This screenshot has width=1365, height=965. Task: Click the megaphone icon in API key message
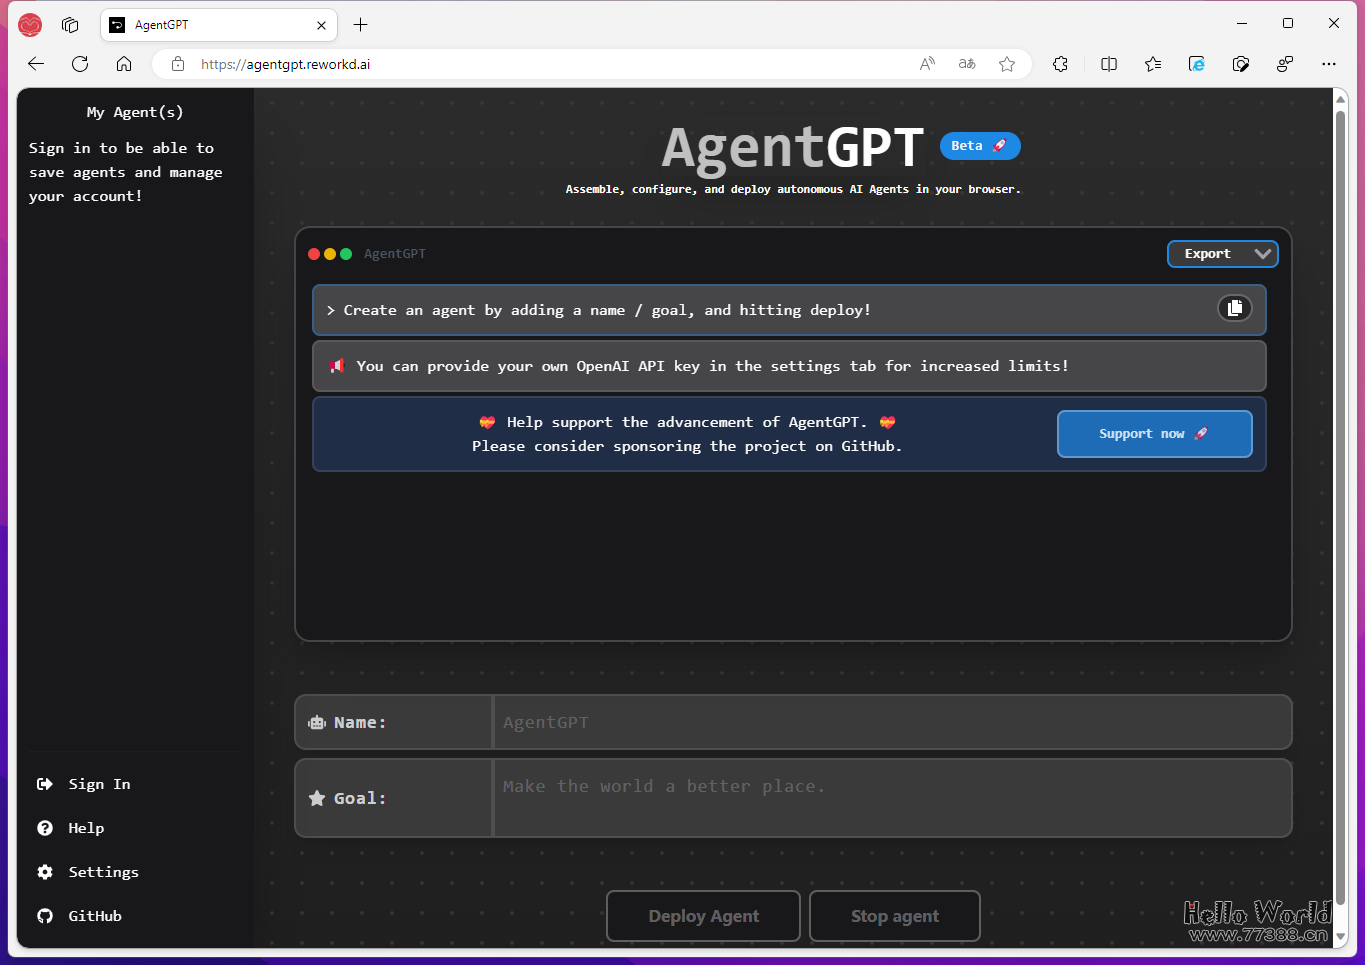tap(337, 366)
